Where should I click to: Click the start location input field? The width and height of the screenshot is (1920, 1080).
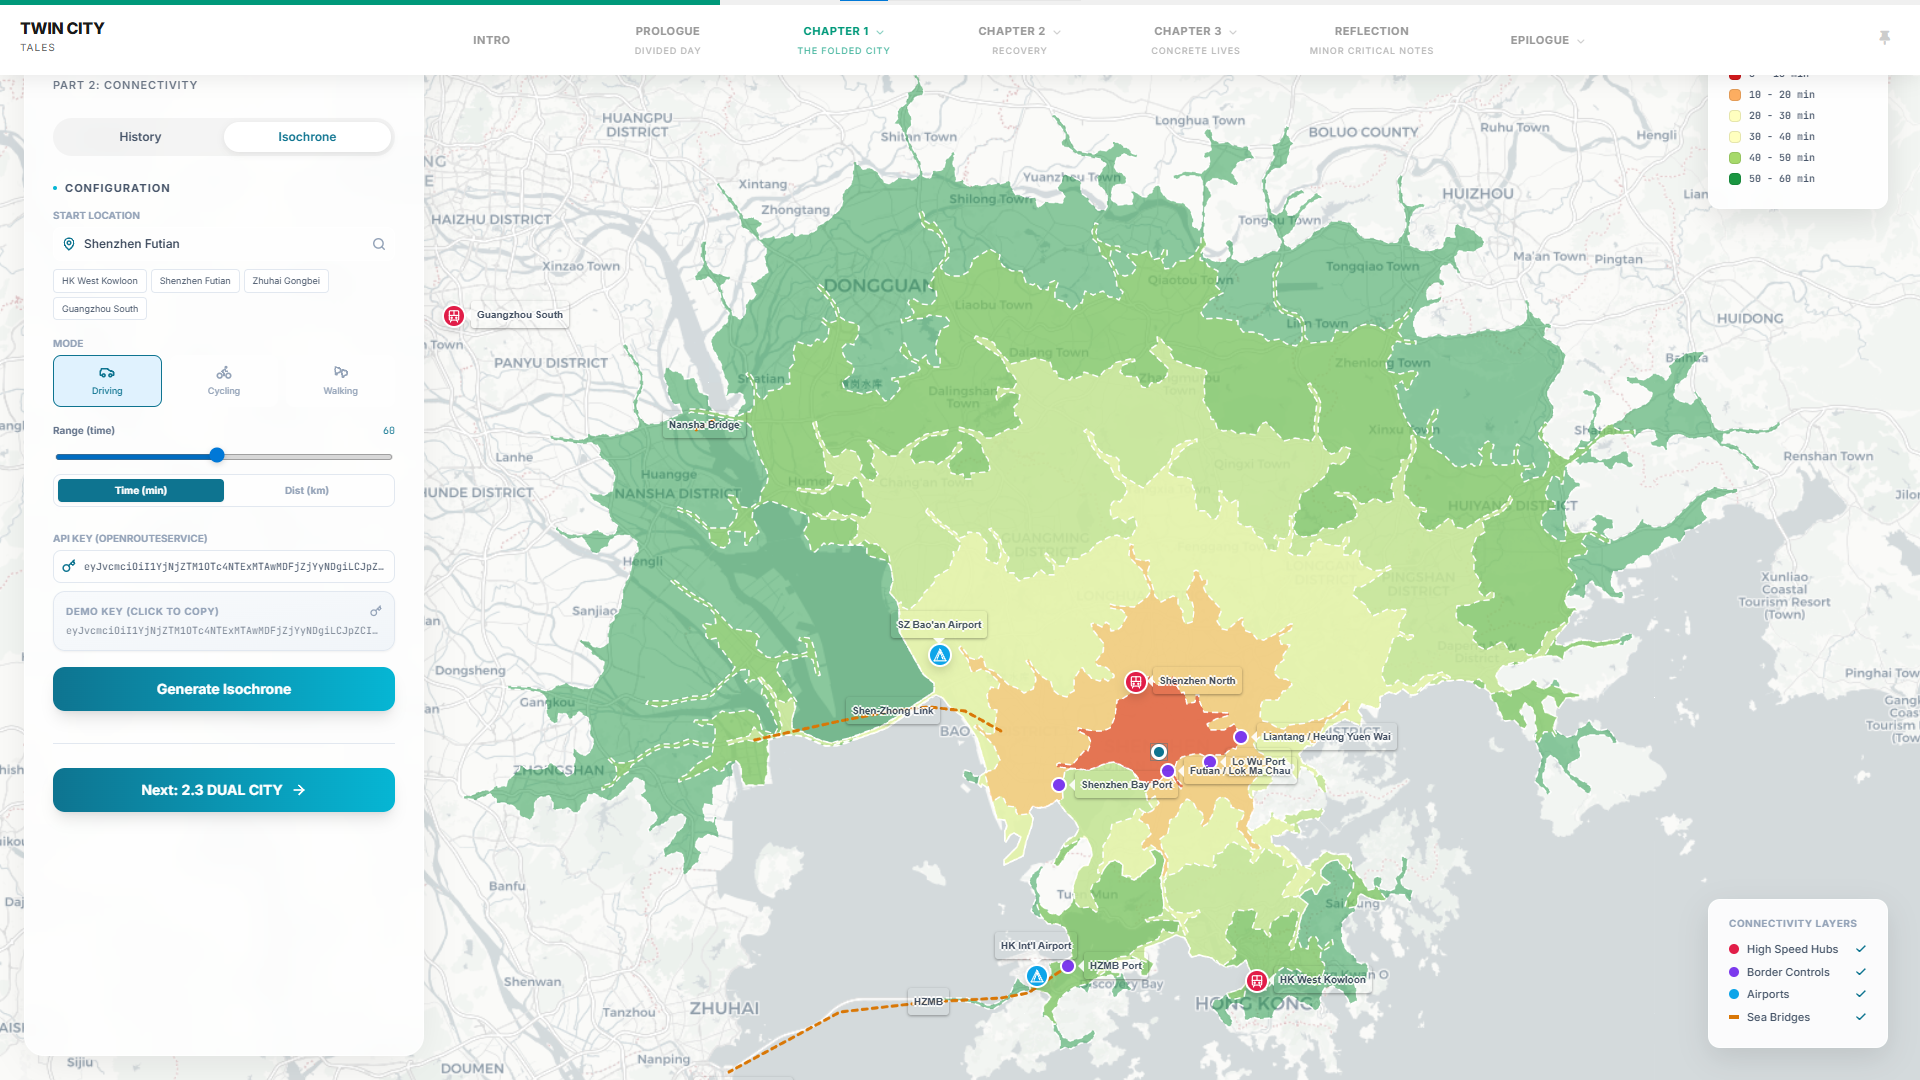pos(224,244)
